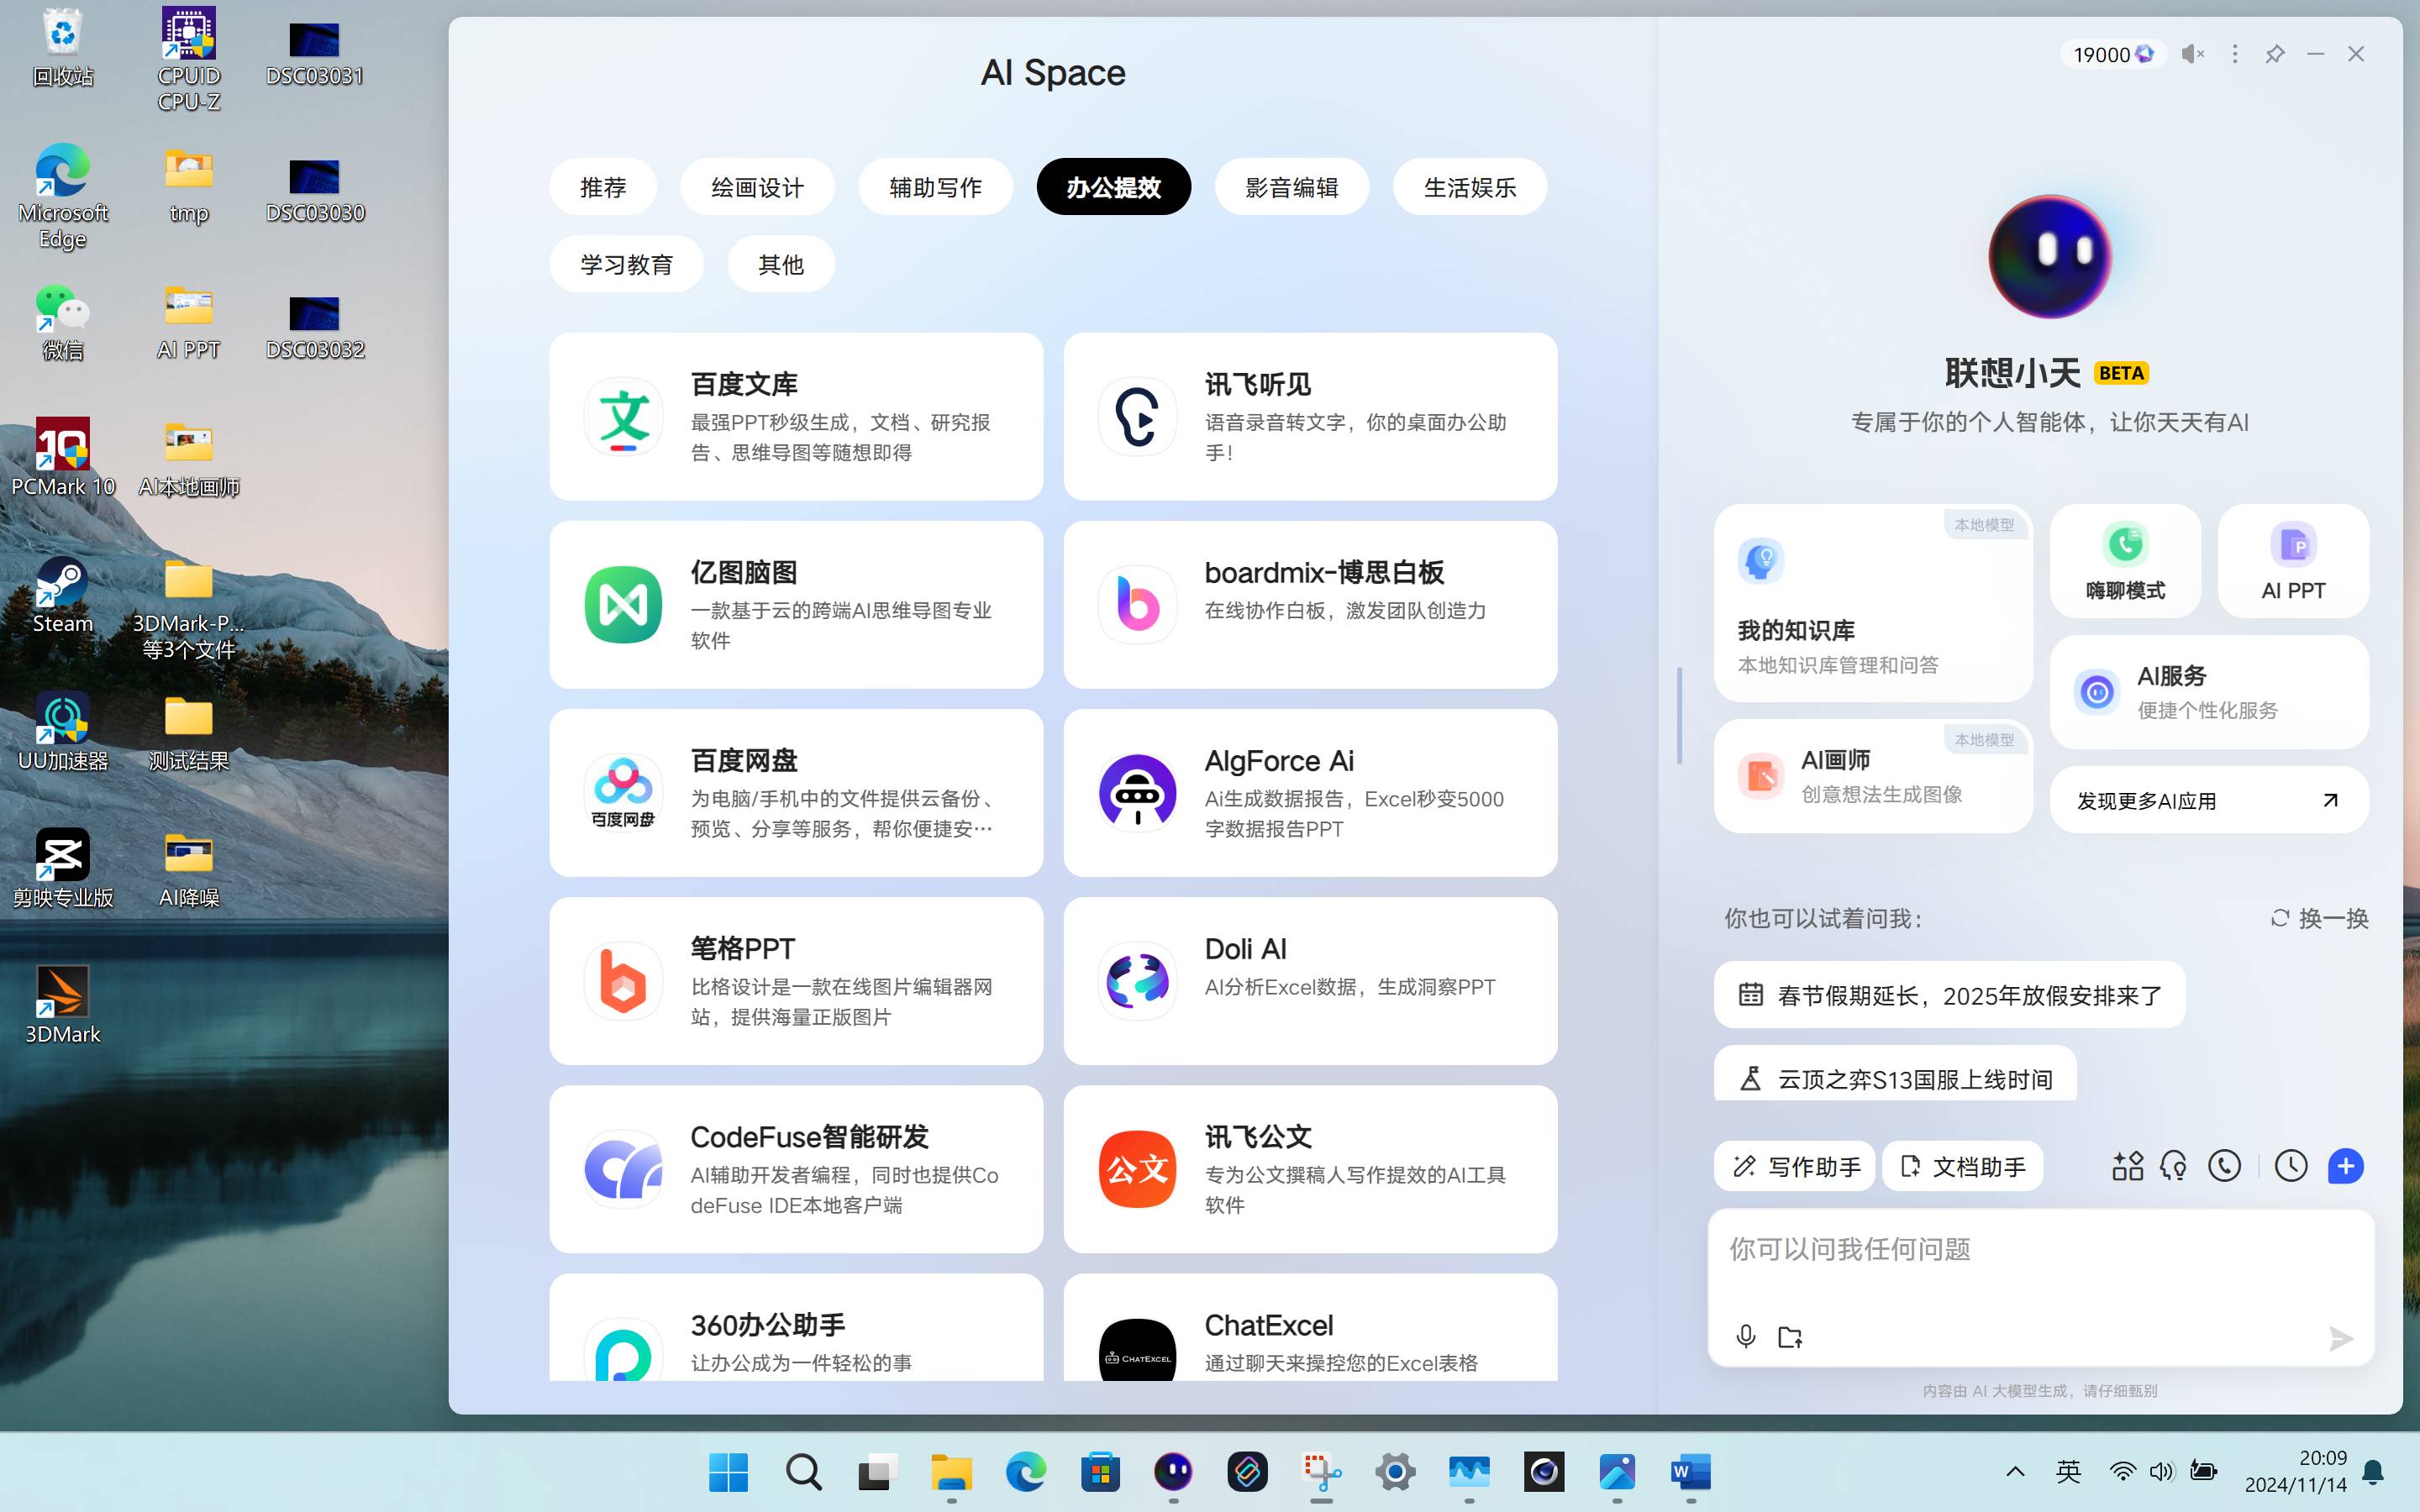Click the send arrow button
Screen dimensions: 2420x1512
2341,1338
